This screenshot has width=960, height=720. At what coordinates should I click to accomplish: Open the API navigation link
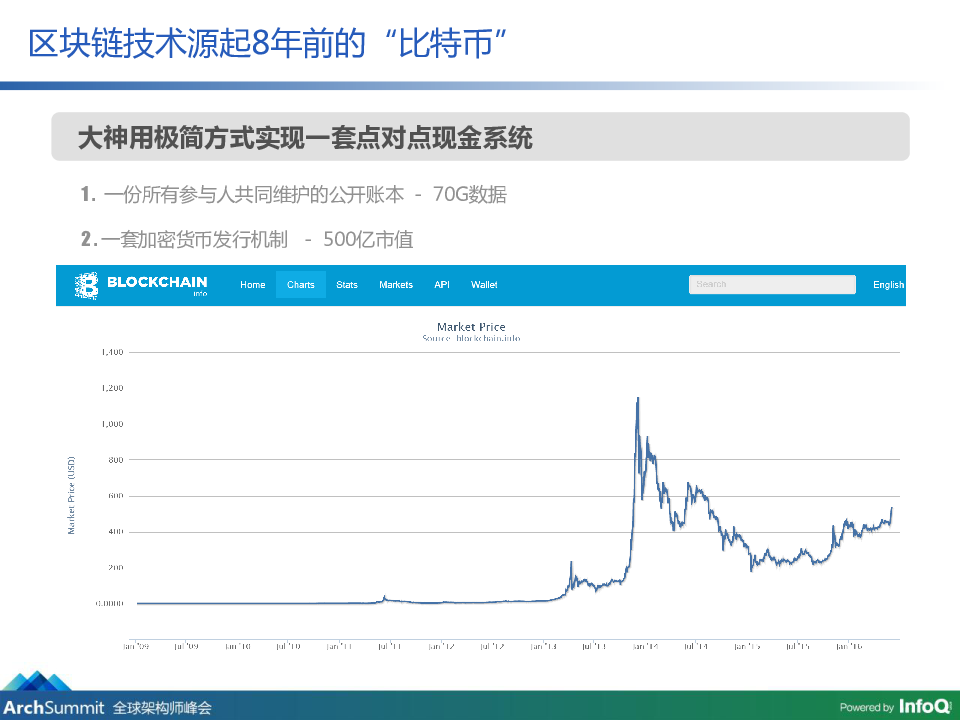click(442, 285)
